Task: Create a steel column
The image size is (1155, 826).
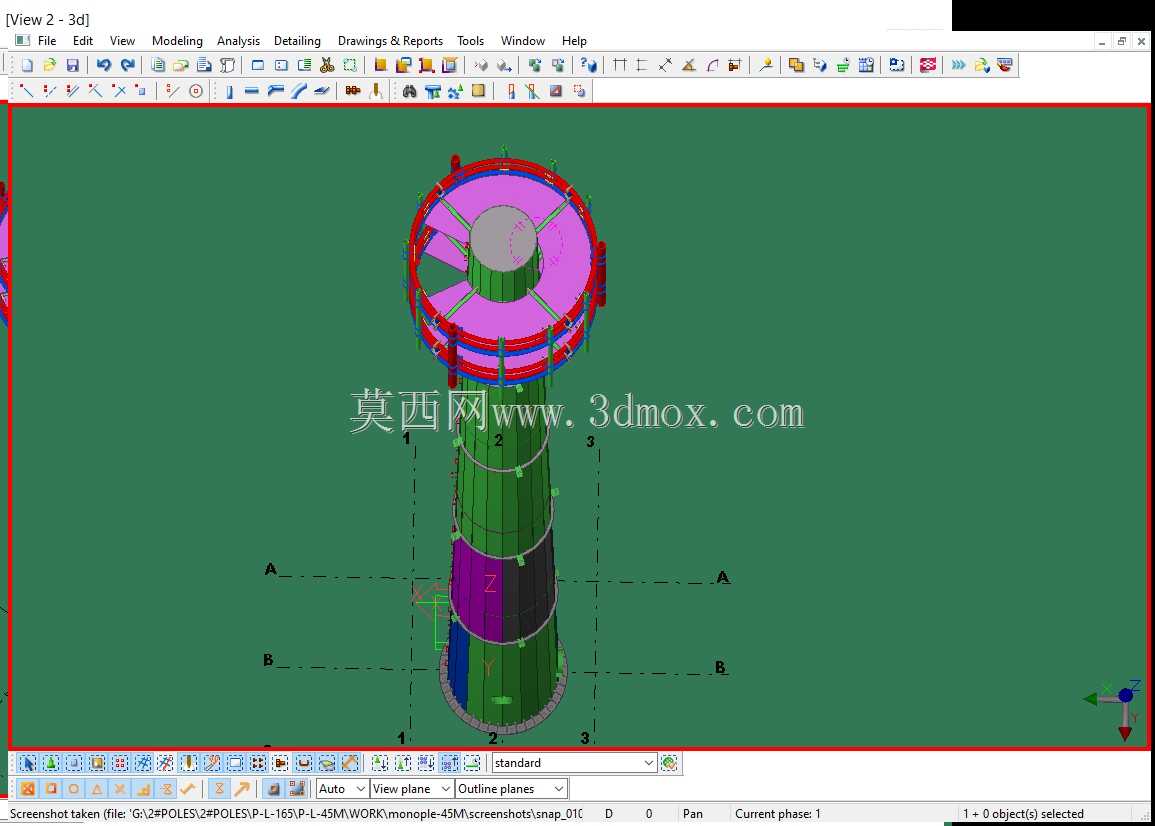Action: point(229,91)
